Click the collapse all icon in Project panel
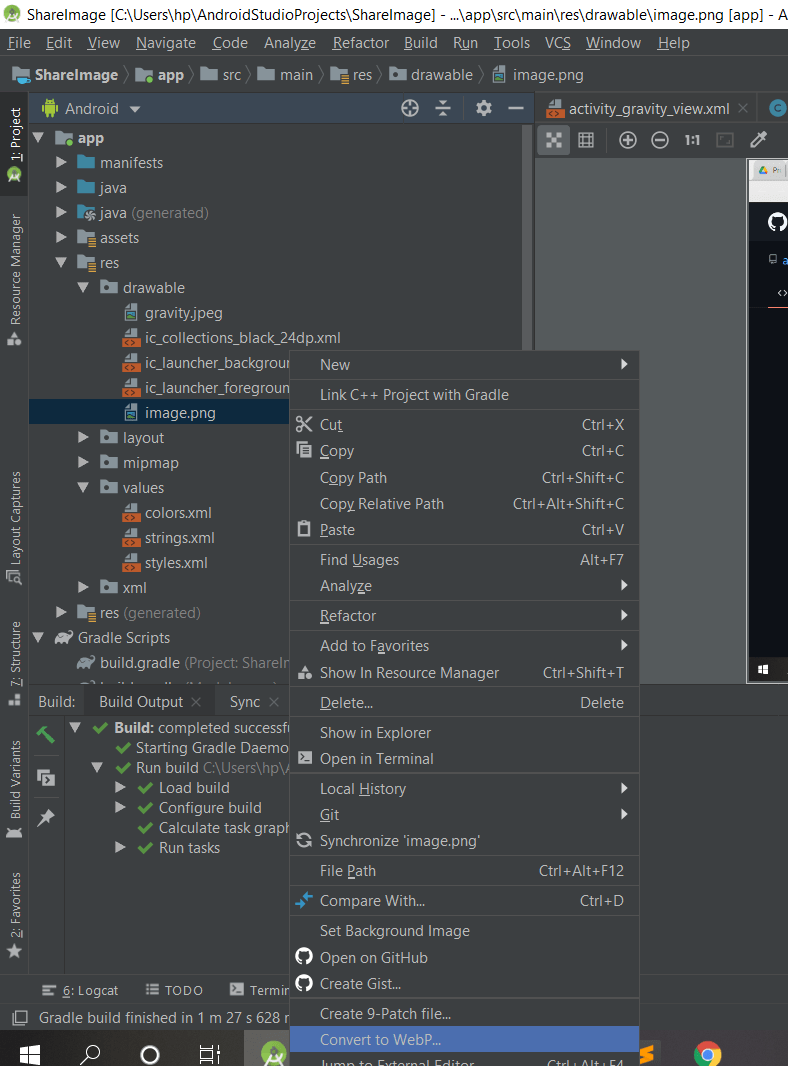 point(443,108)
